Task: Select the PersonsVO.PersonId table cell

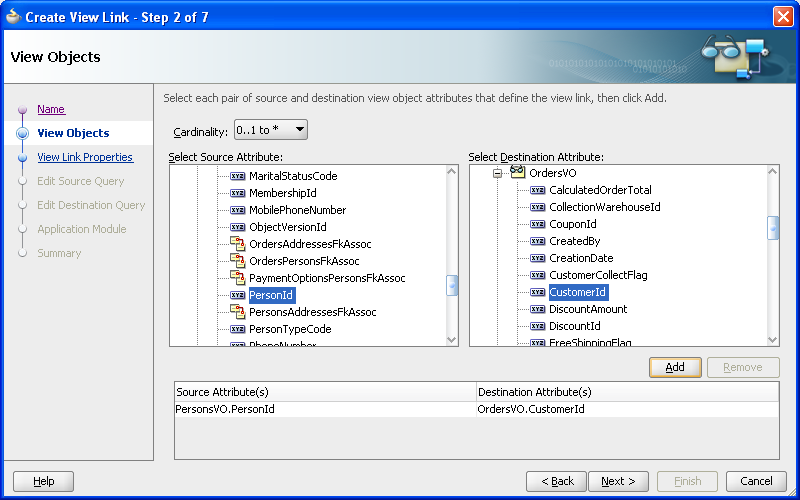Action: [325, 409]
